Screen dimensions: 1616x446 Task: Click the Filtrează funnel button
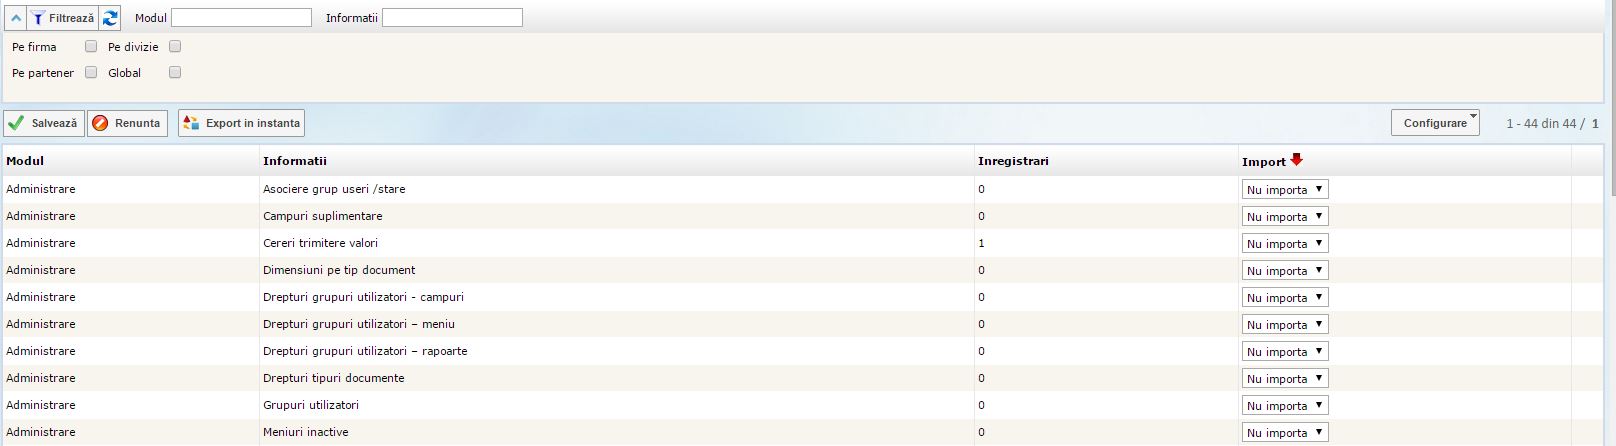[x=61, y=18]
